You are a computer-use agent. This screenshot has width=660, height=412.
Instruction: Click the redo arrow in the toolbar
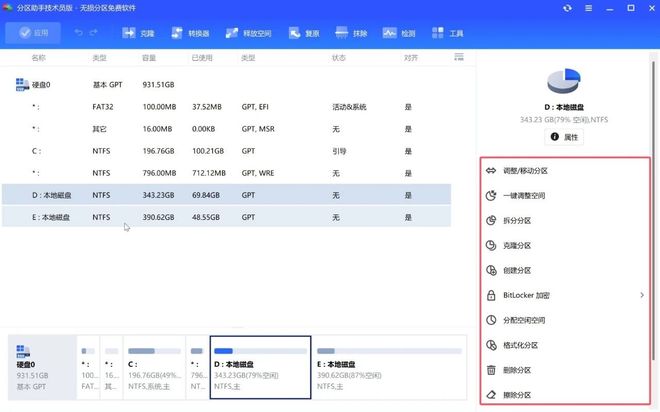93,33
